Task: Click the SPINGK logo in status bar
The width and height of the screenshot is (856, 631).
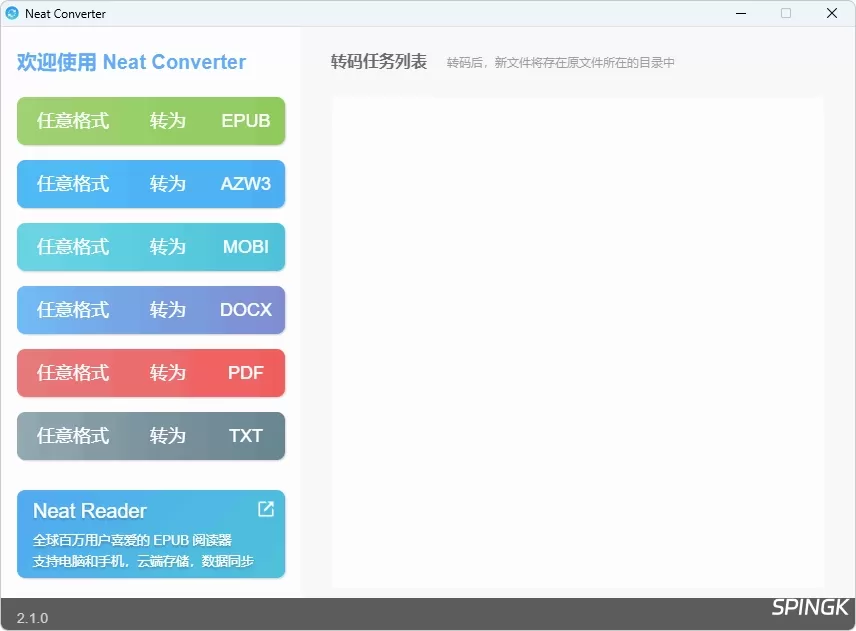Action: [x=810, y=608]
